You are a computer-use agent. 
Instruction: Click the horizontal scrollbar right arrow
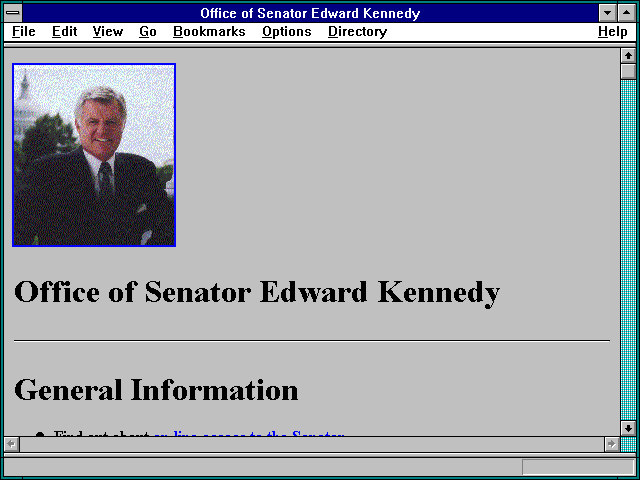(x=611, y=444)
